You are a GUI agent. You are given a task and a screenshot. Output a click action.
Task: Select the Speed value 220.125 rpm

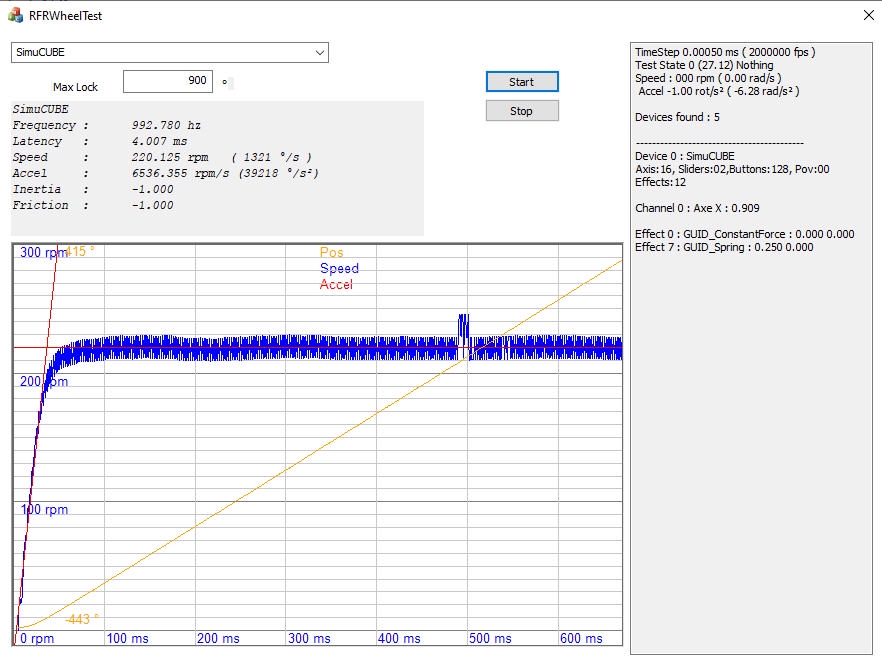[x=170, y=157]
